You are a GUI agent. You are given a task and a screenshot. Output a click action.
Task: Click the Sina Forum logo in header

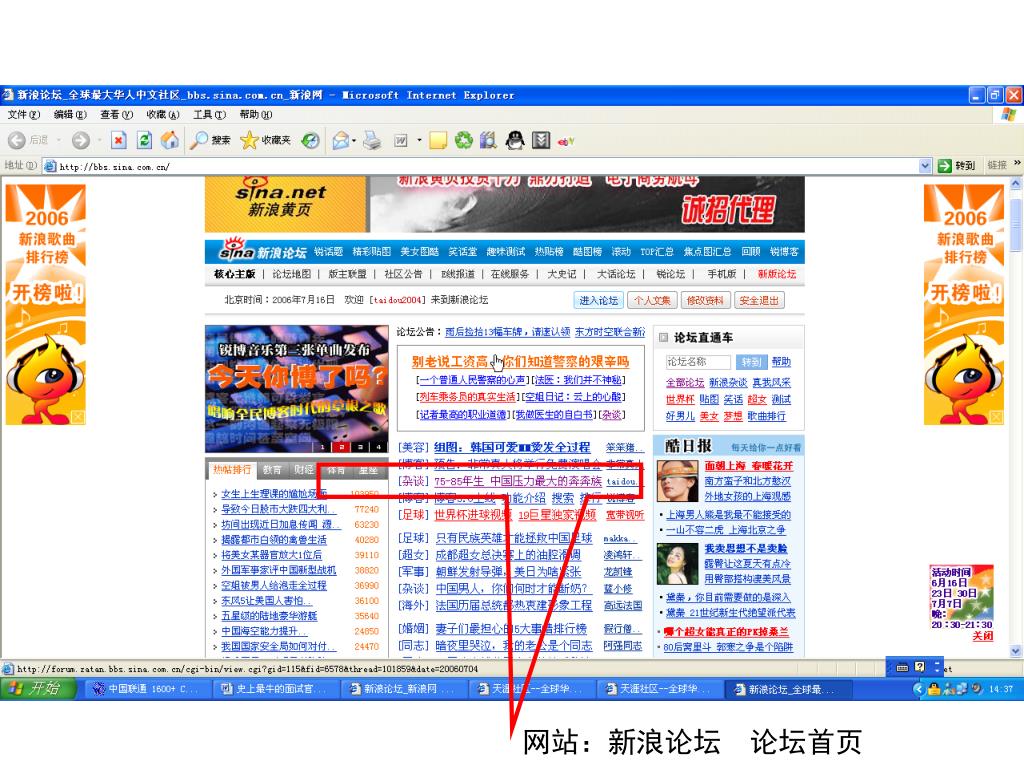pyautogui.click(x=263, y=251)
